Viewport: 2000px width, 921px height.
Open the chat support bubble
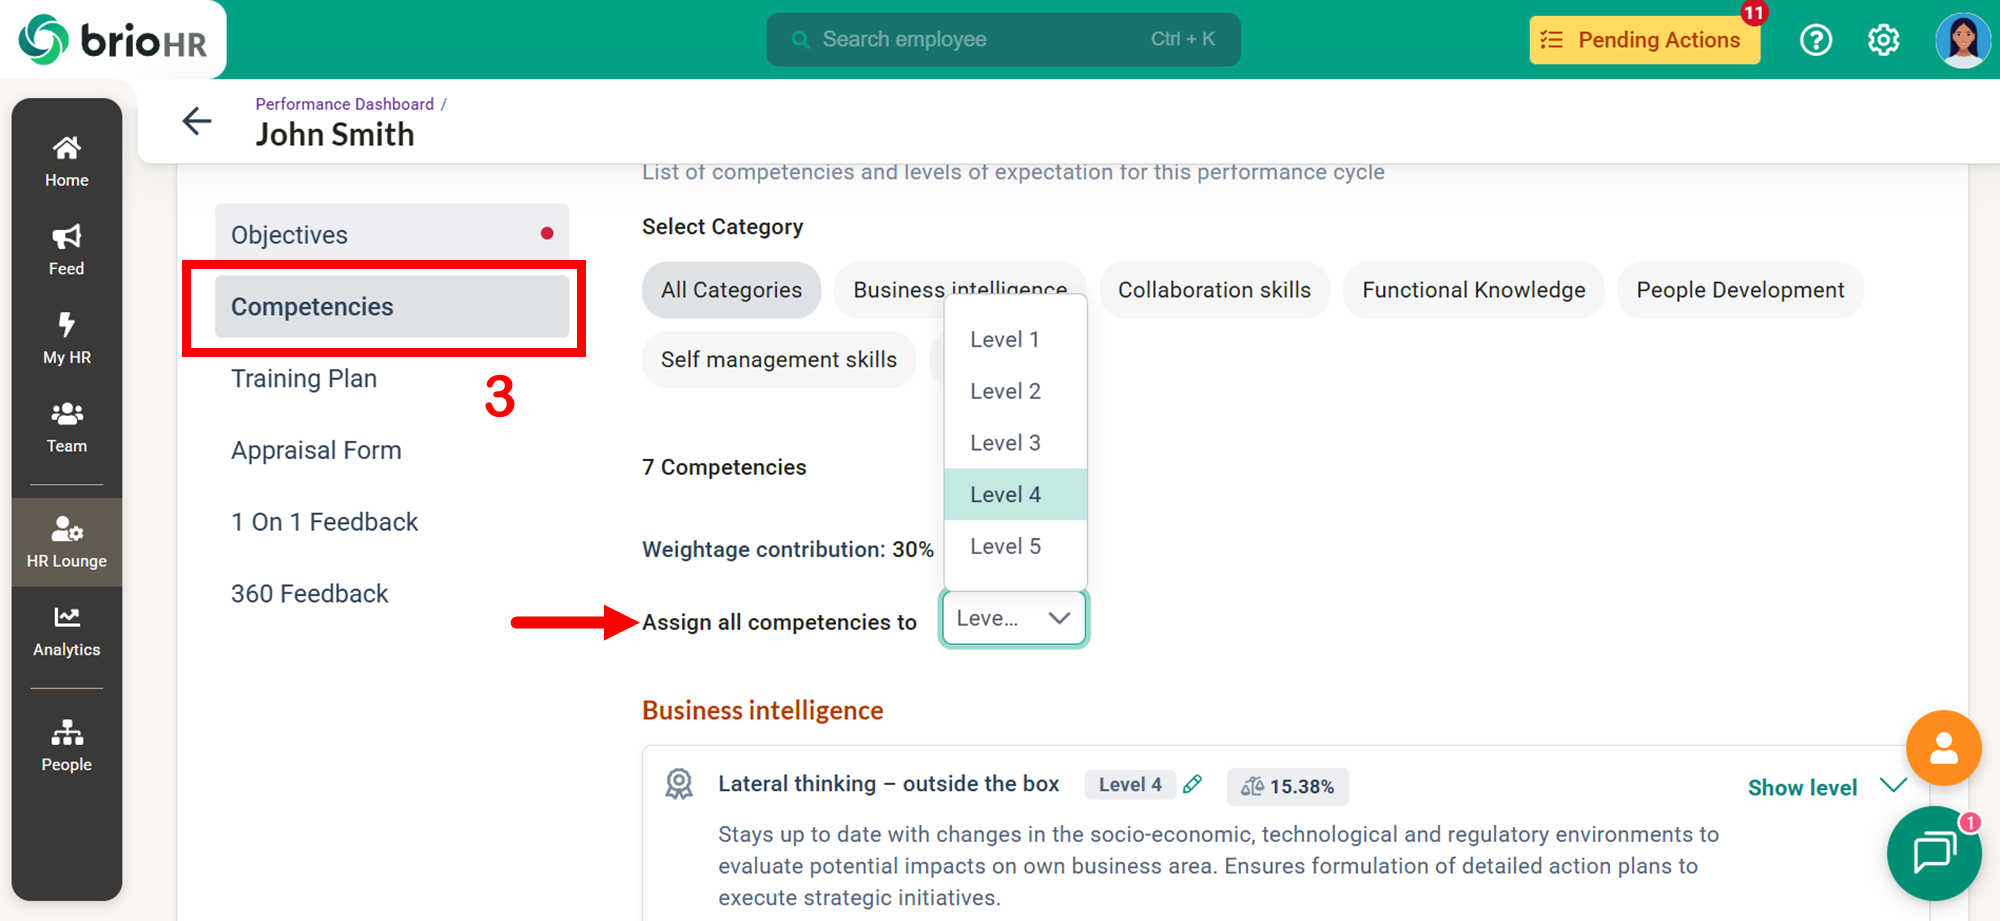(1933, 853)
